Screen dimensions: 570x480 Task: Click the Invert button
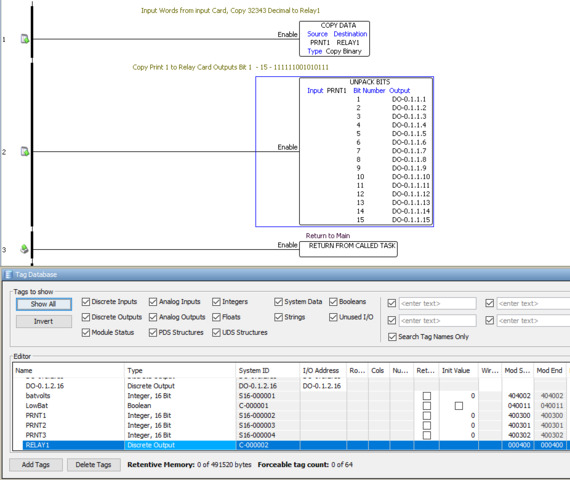44,321
